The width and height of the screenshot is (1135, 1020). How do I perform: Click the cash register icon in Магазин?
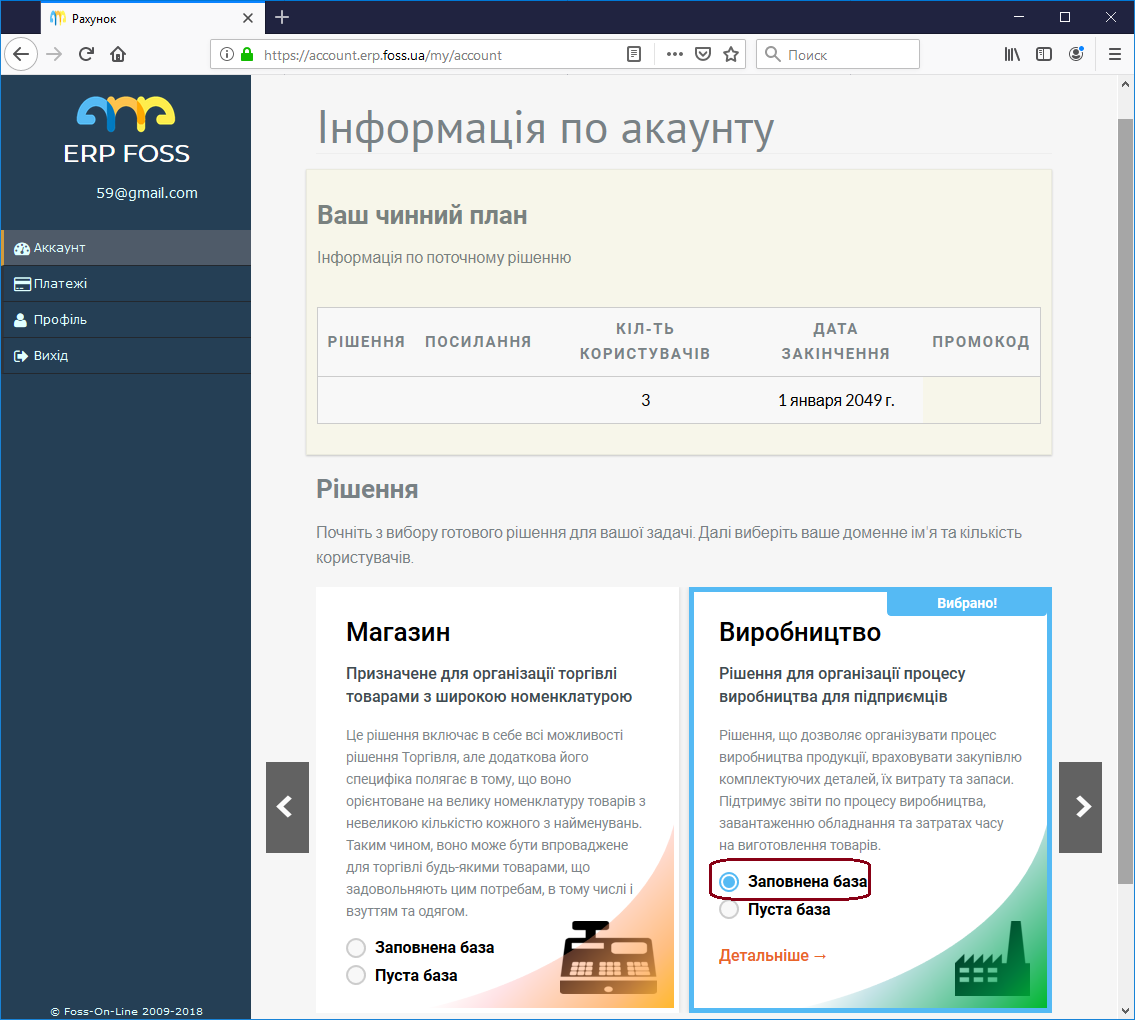click(x=609, y=957)
